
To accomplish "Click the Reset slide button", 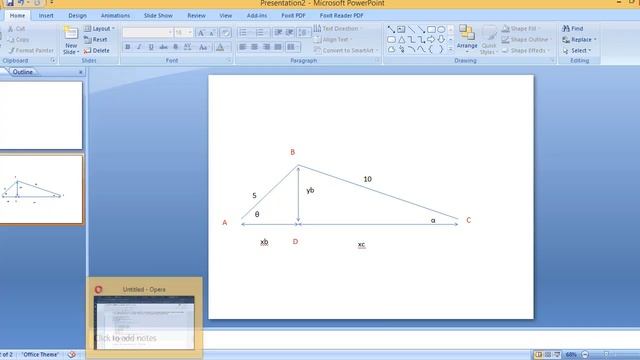I will tap(96, 40).
